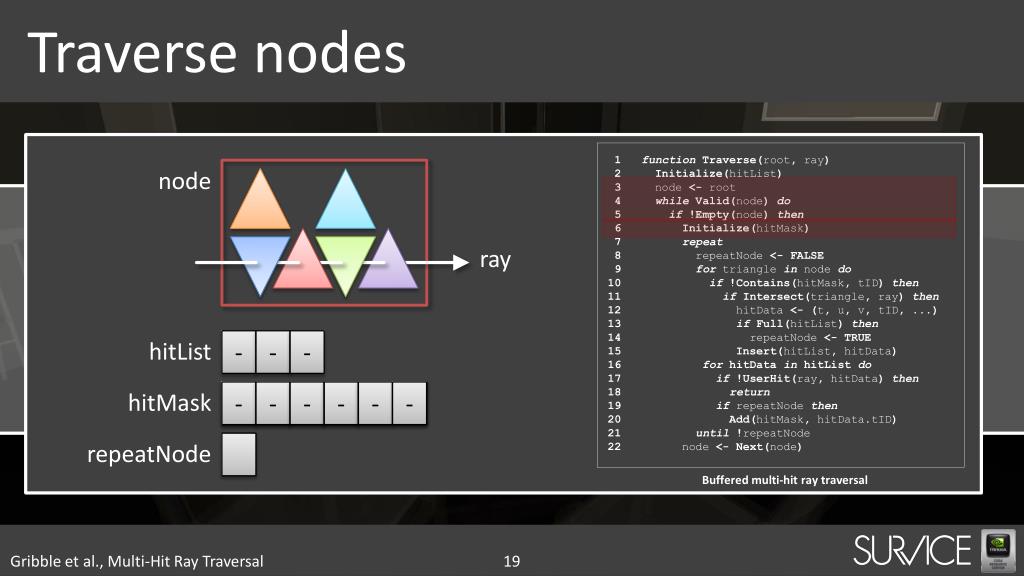The width and height of the screenshot is (1024, 576).
Task: Click code line 'Insert(hitList, hitData)'
Action: tap(816, 352)
